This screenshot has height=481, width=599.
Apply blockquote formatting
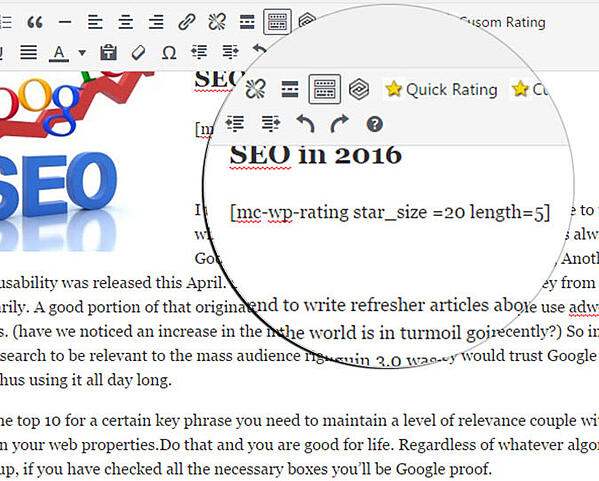pyautogui.click(x=35, y=22)
